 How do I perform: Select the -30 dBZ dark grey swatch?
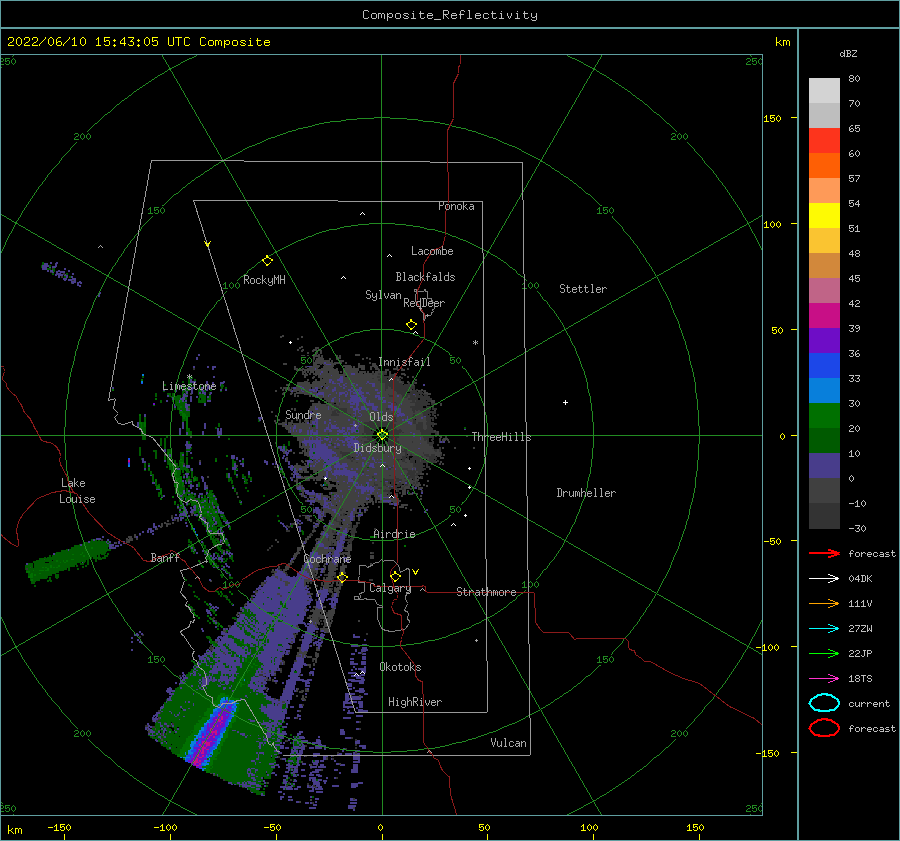click(824, 516)
